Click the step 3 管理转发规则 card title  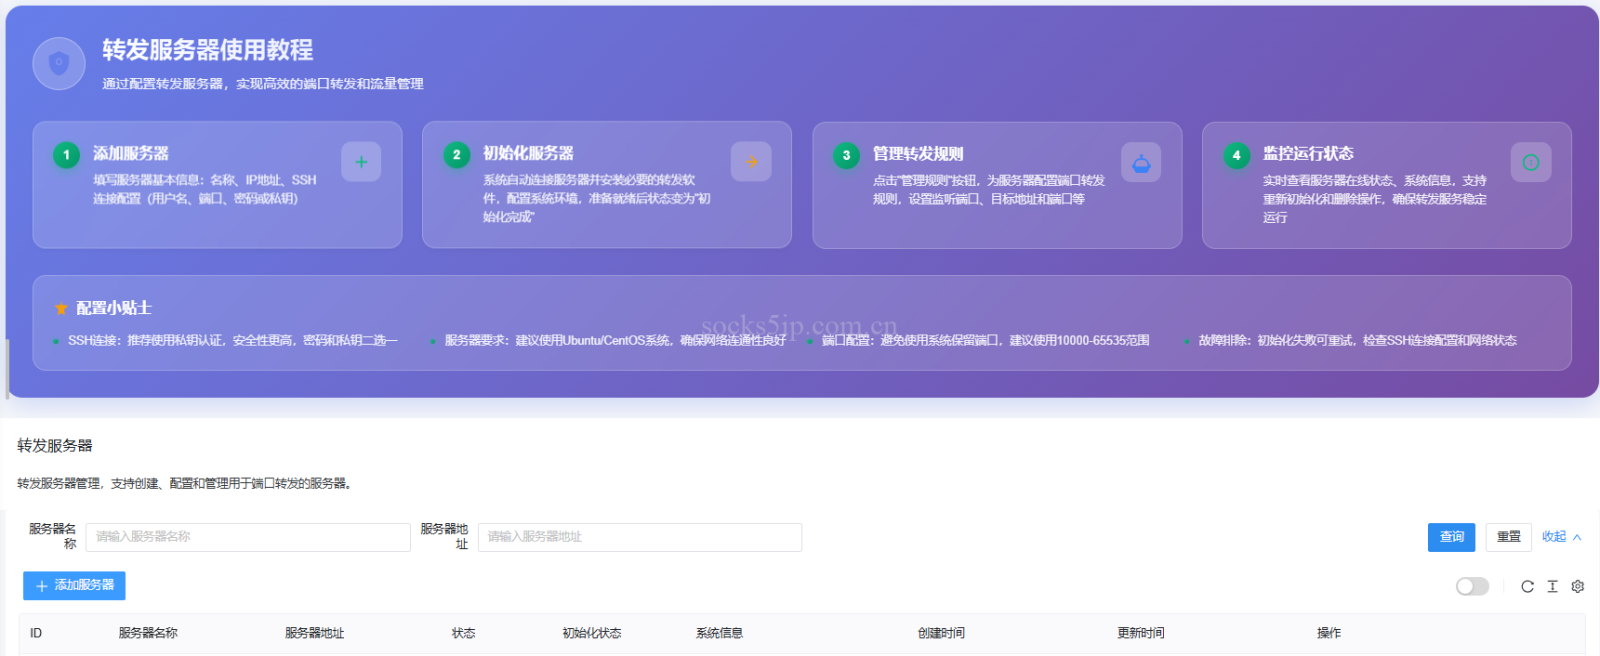click(918, 153)
